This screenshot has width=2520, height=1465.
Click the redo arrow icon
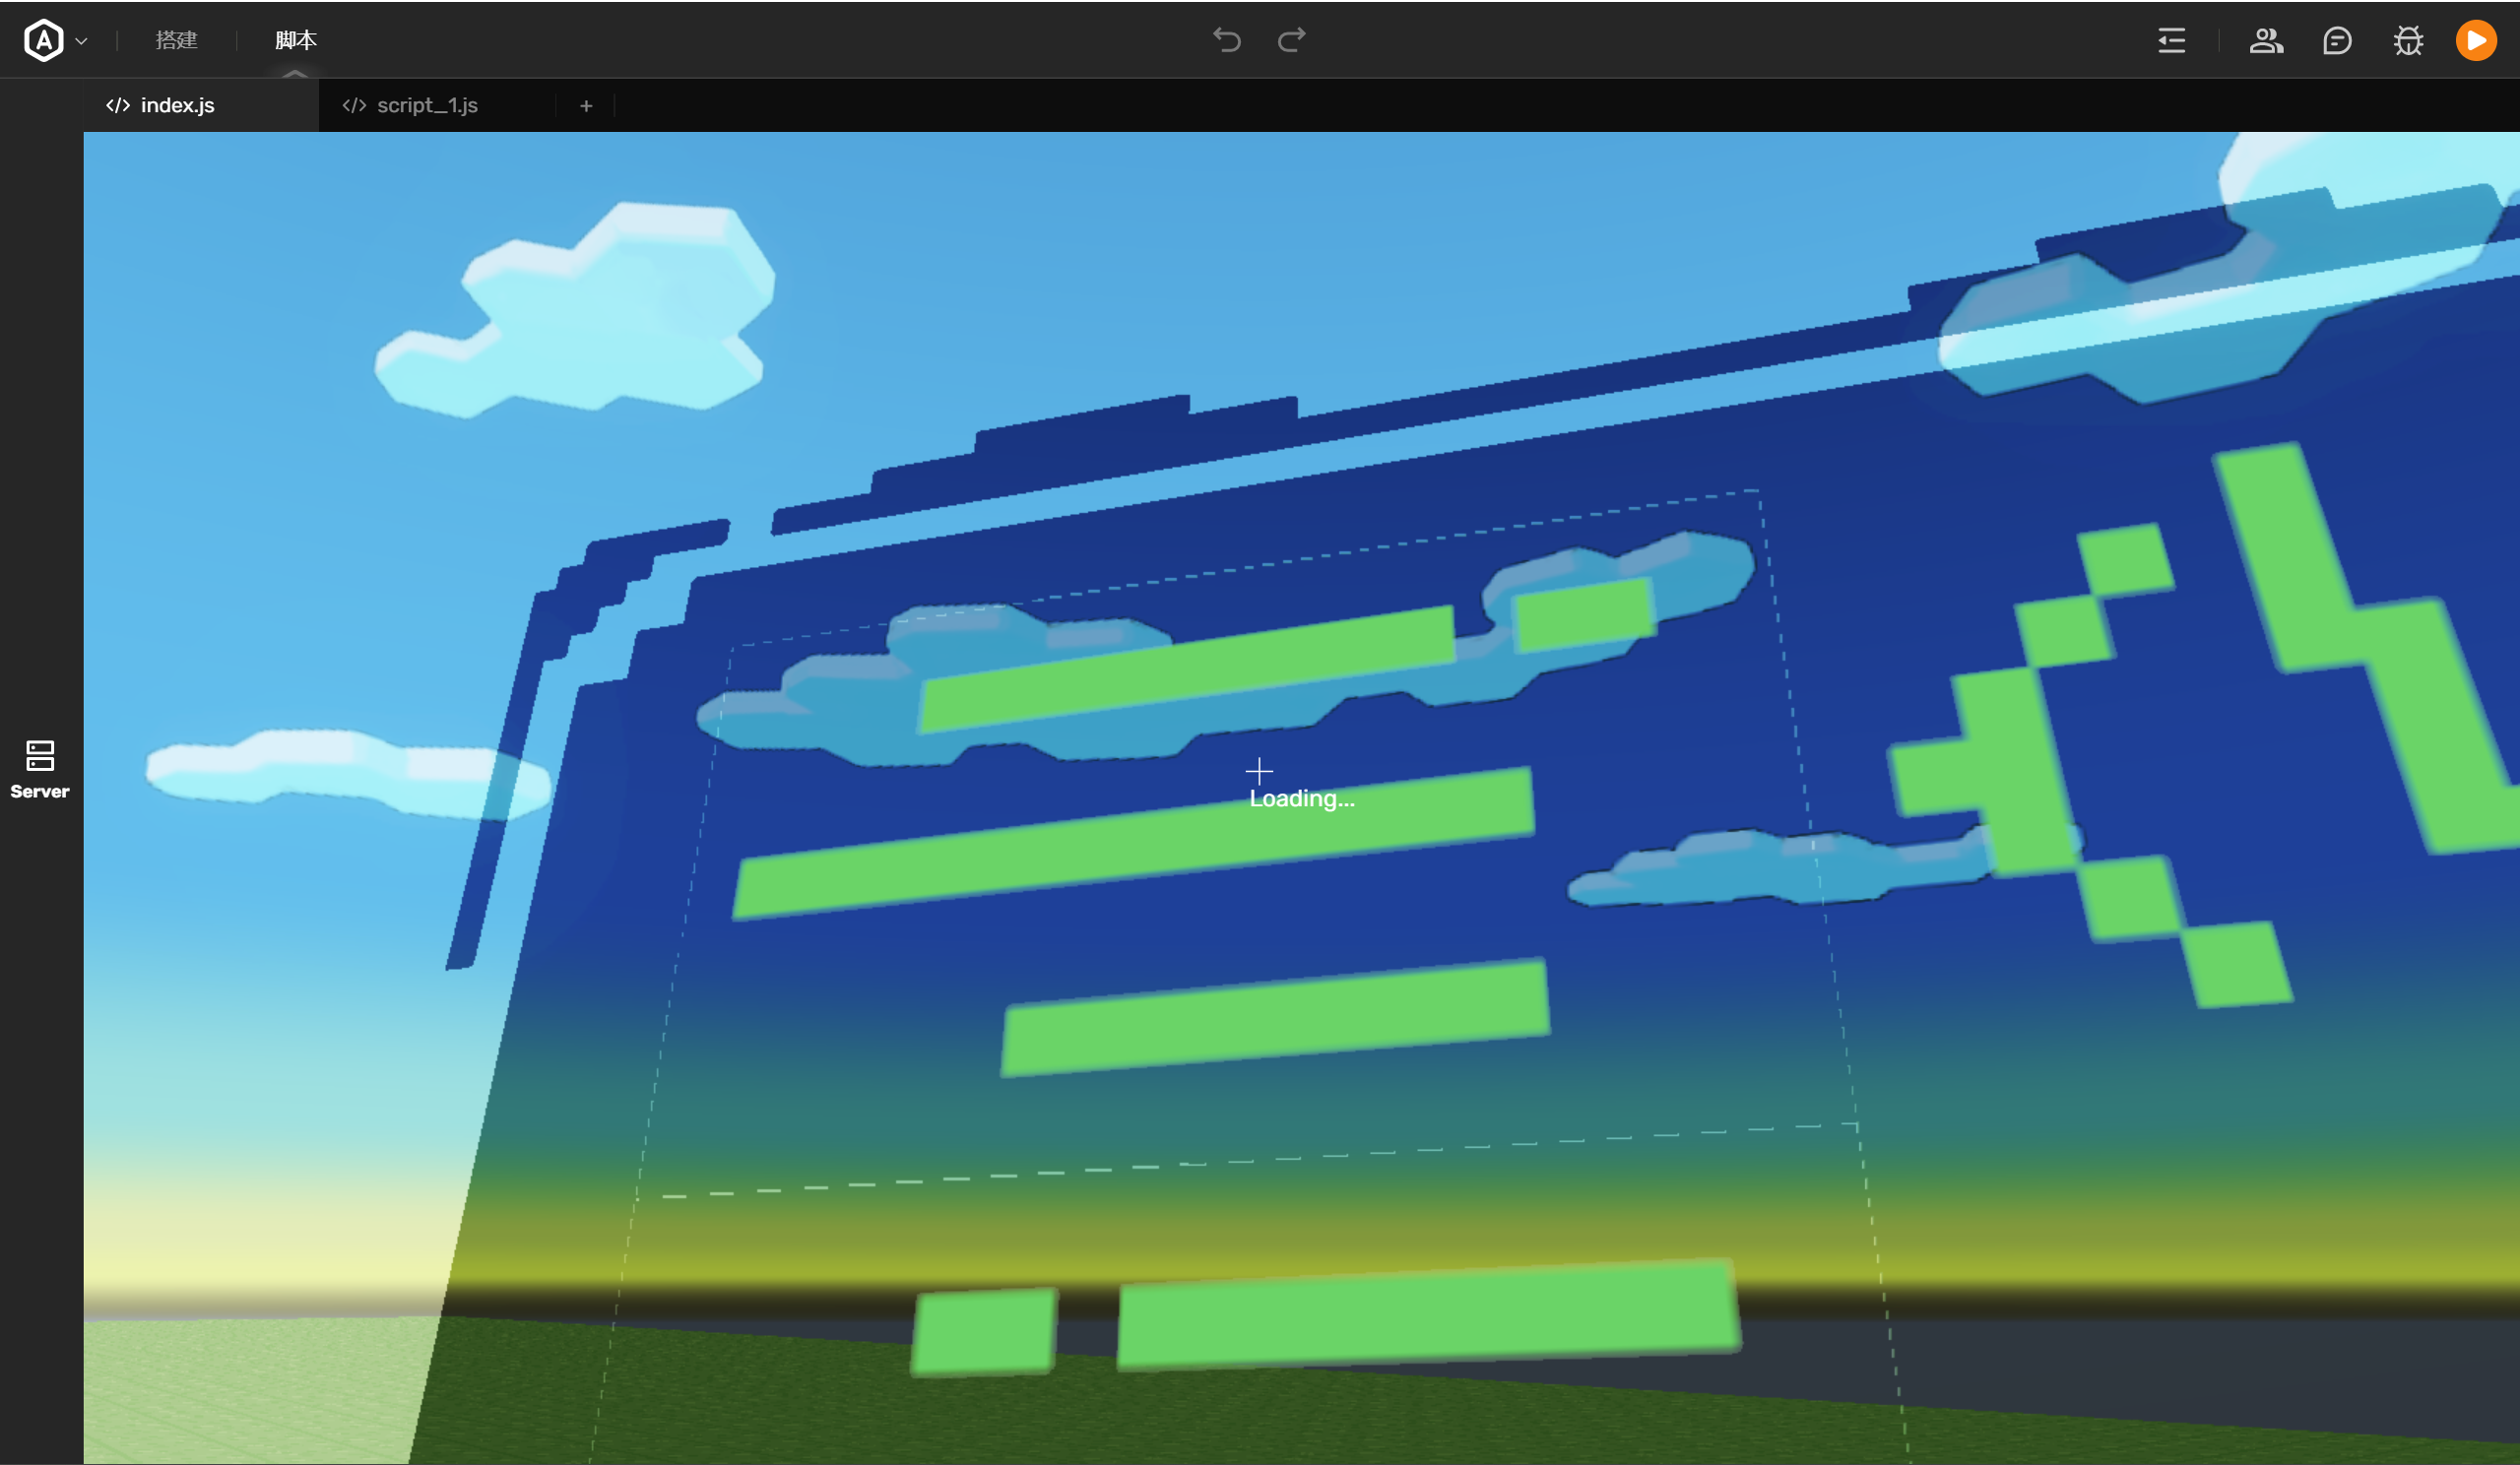coord(1292,40)
